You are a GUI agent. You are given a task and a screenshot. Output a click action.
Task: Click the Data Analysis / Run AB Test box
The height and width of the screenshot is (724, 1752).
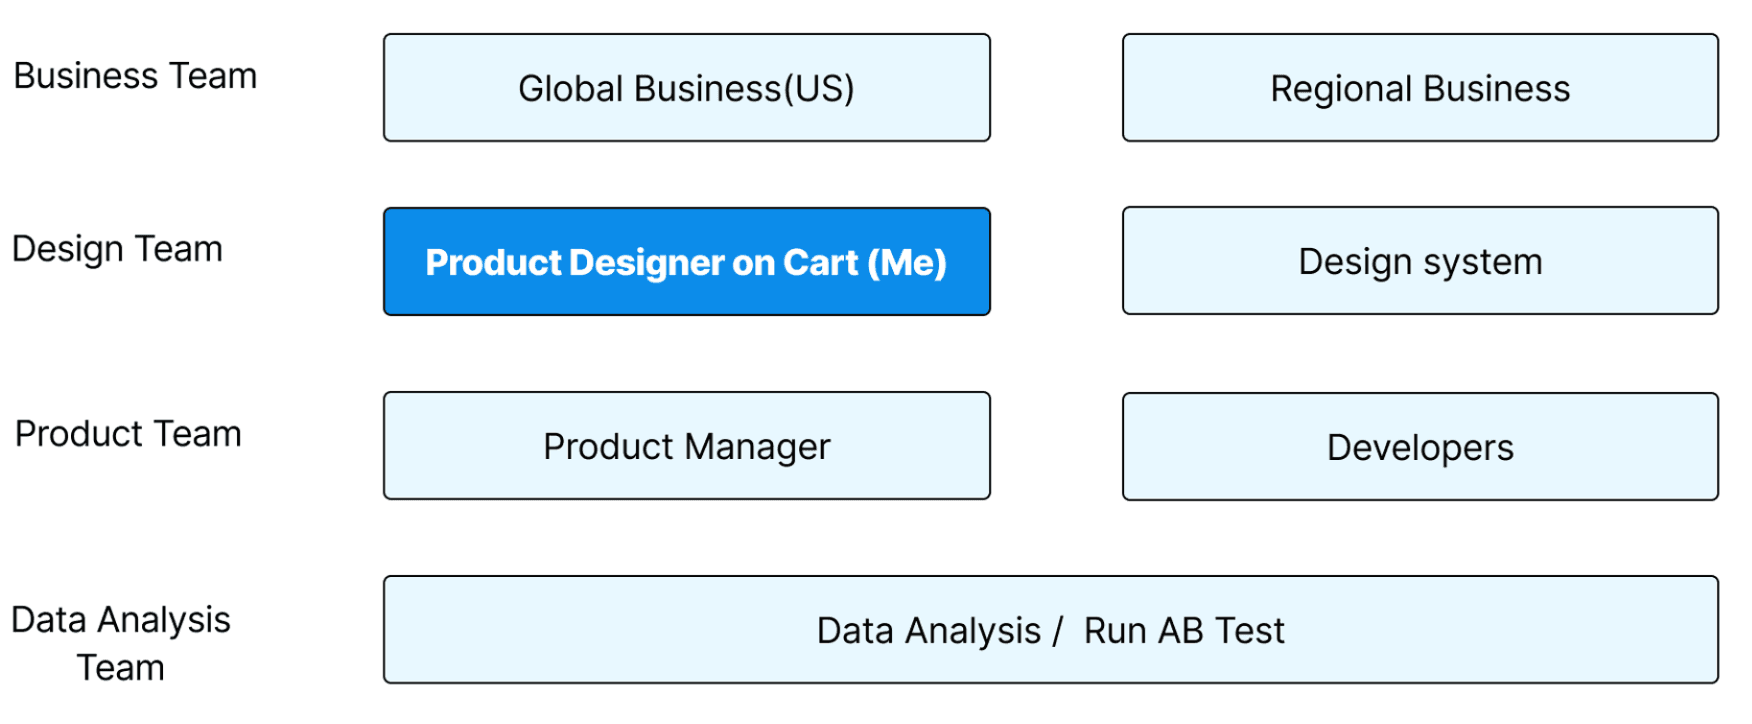click(x=1051, y=630)
